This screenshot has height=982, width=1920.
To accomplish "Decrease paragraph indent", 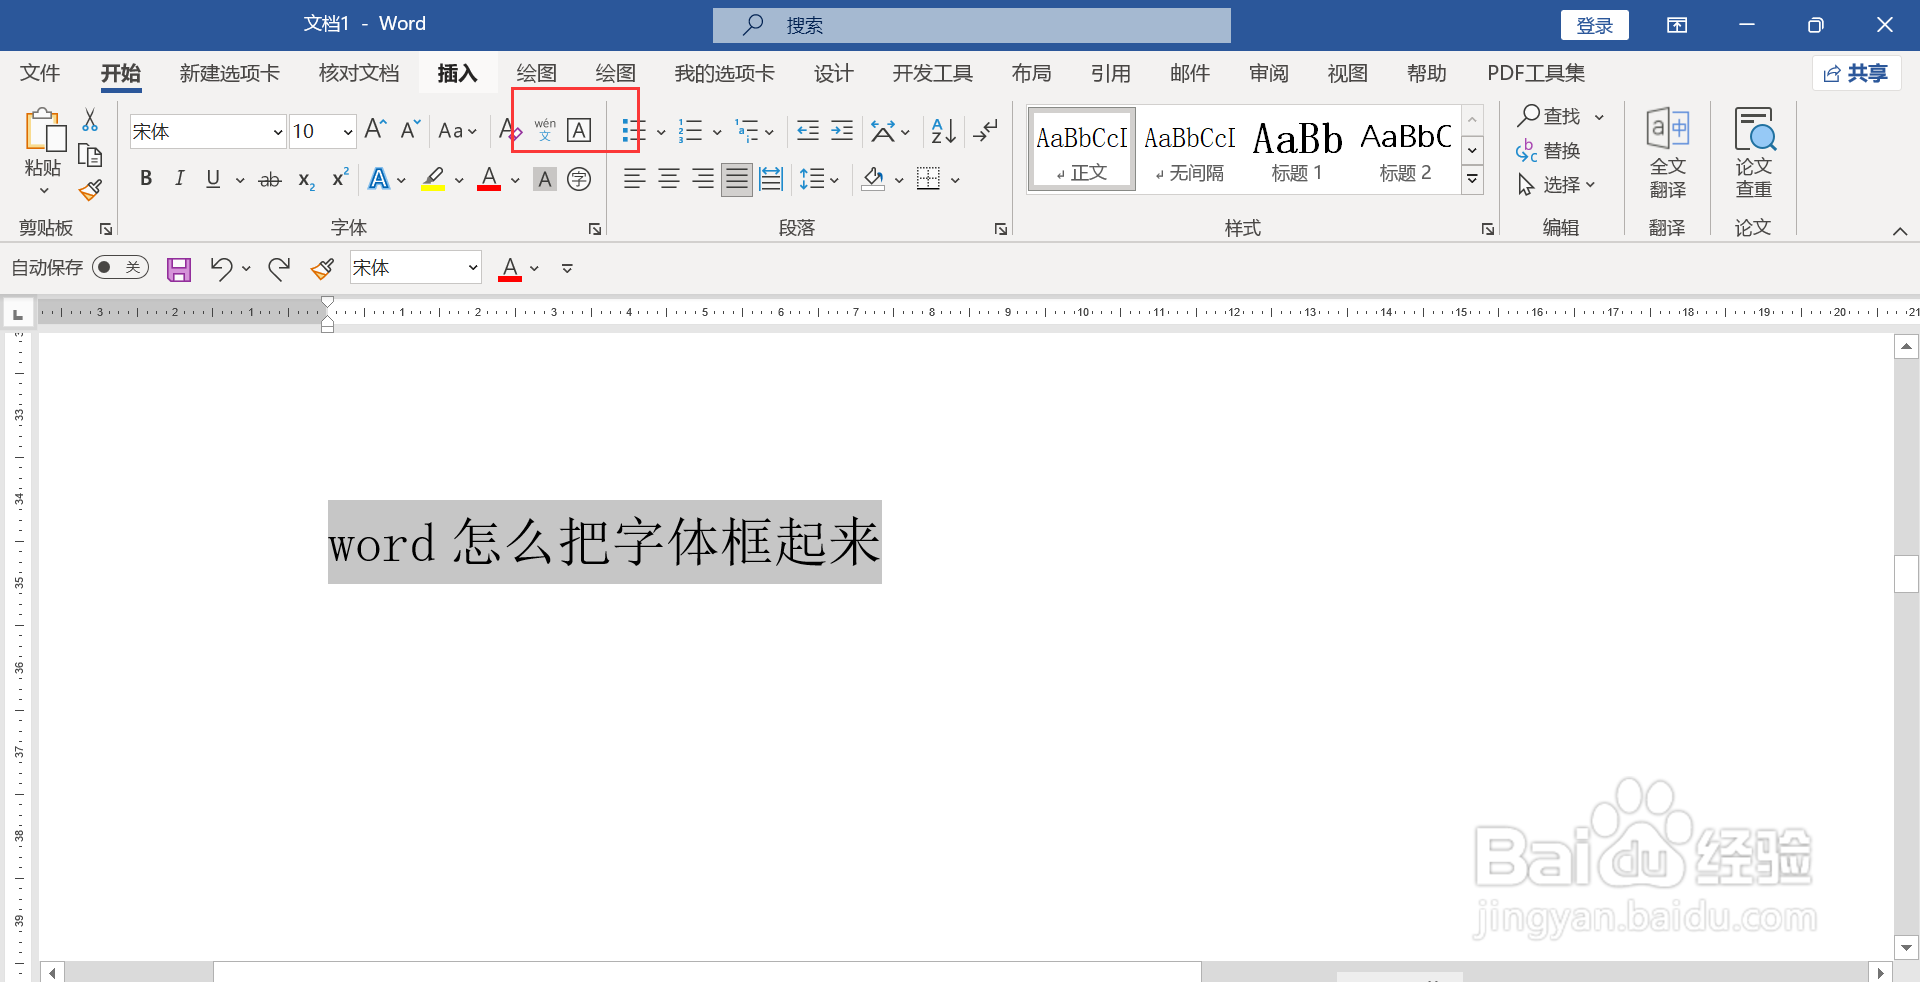I will [808, 130].
